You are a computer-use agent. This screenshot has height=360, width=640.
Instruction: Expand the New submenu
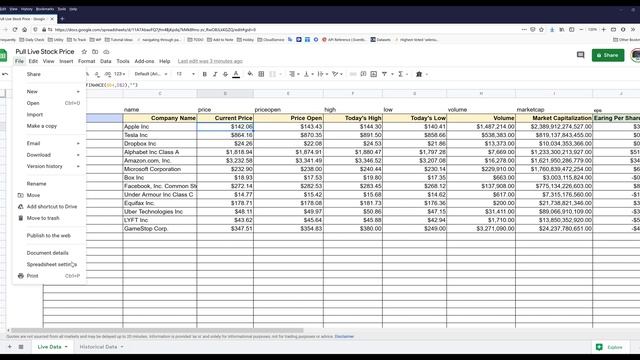coord(49,92)
